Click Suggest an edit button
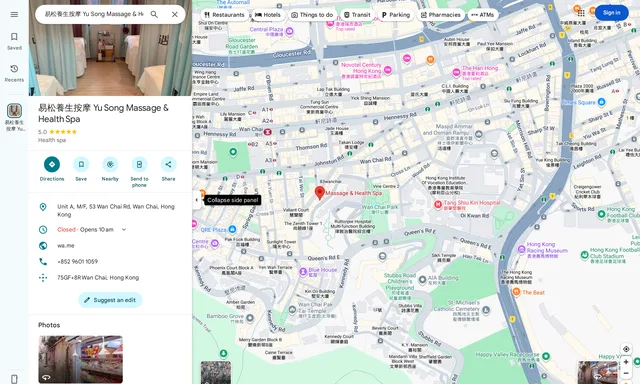The height and width of the screenshot is (384, 640). (110, 300)
